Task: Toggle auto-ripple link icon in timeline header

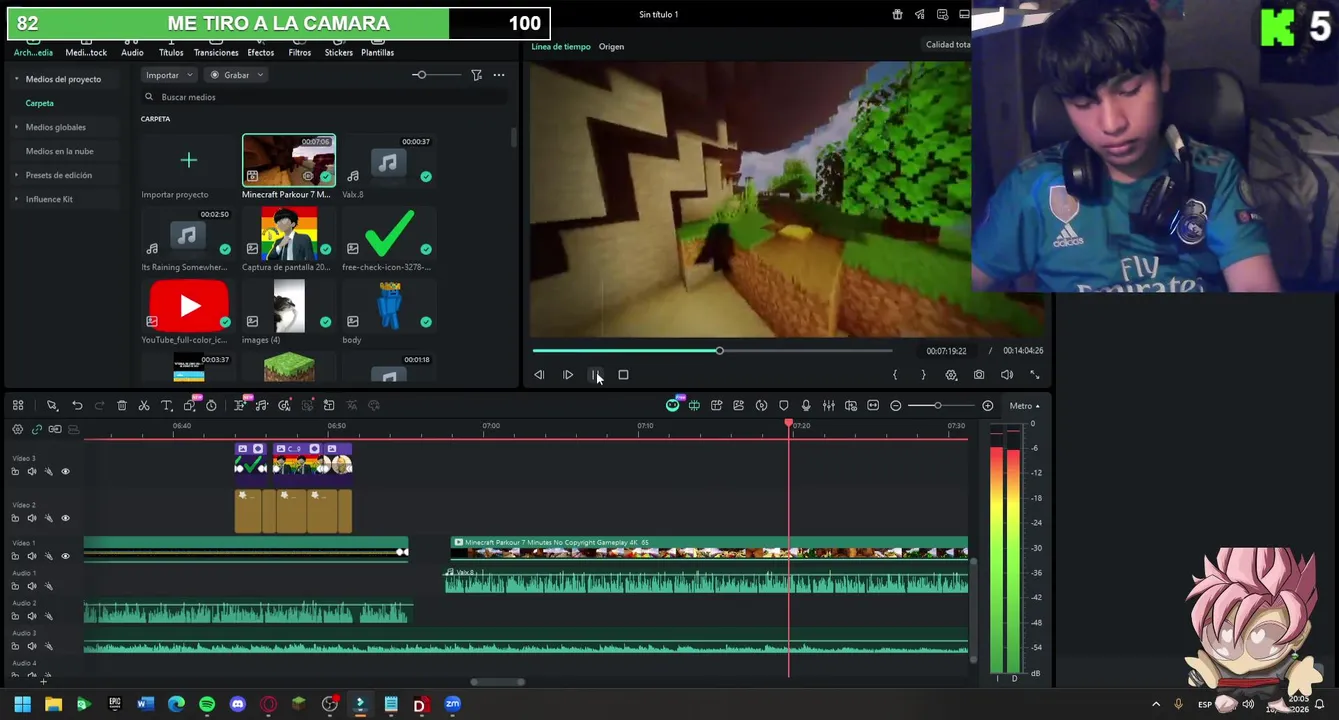Action: click(37, 429)
